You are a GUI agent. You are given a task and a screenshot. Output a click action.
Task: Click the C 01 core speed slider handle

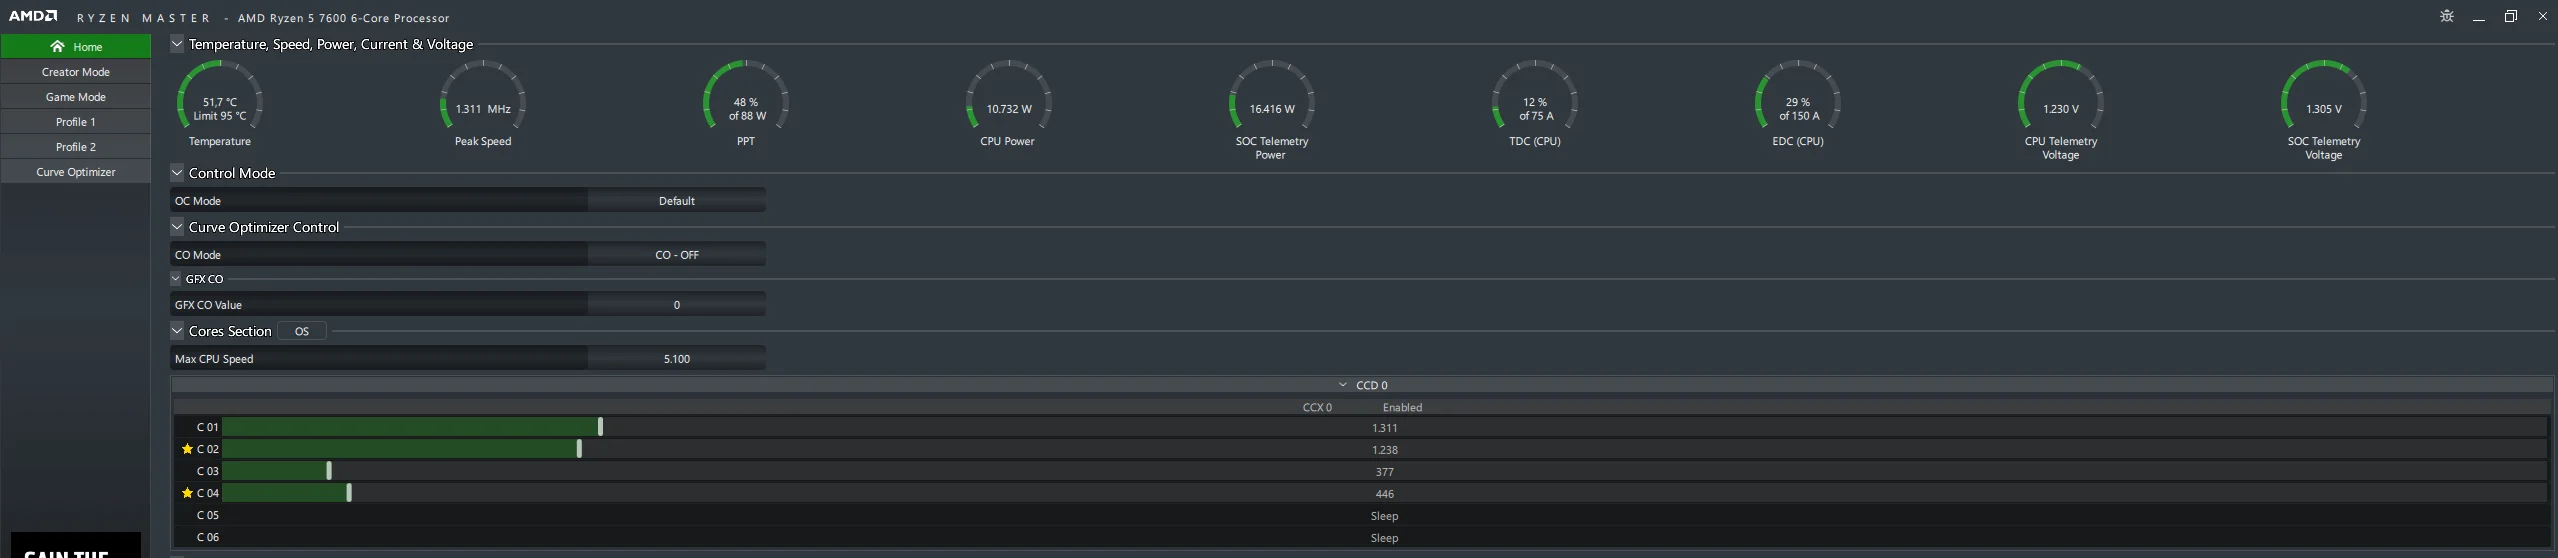(x=600, y=427)
